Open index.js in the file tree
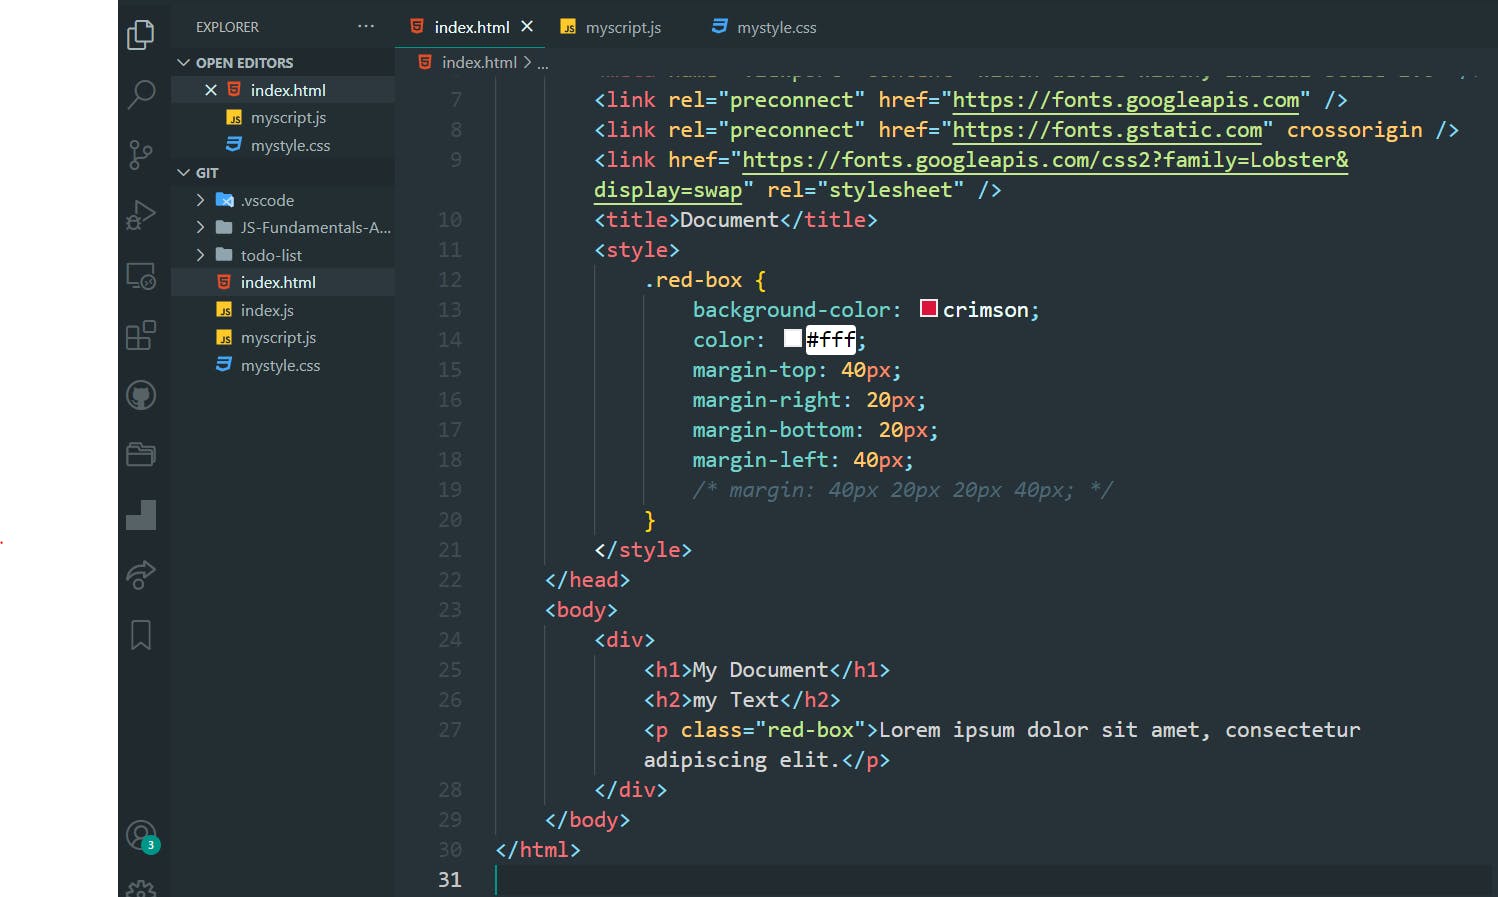Screen dimensions: 1498x897 pyautogui.click(x=283, y=311)
